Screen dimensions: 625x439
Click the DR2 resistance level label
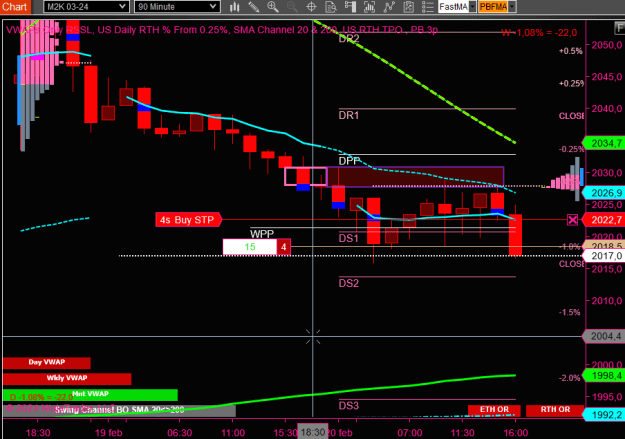pyautogui.click(x=349, y=38)
